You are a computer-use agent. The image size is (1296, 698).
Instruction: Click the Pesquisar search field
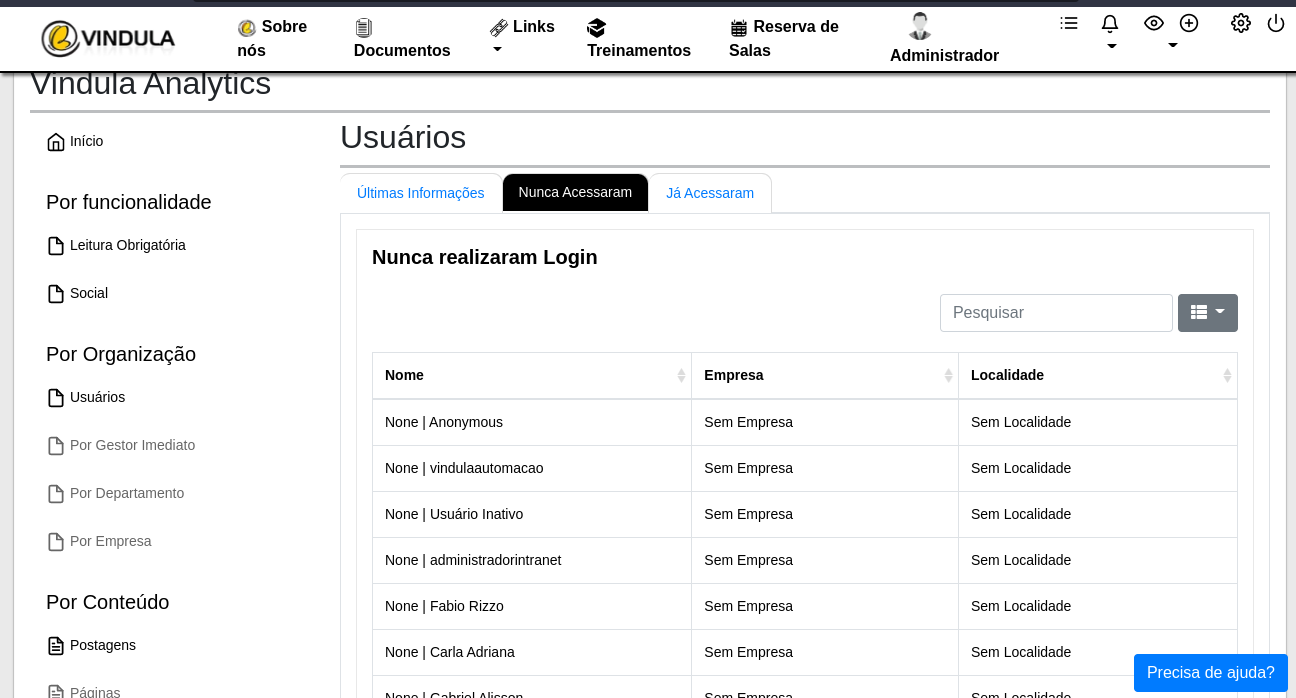[x=1055, y=313]
